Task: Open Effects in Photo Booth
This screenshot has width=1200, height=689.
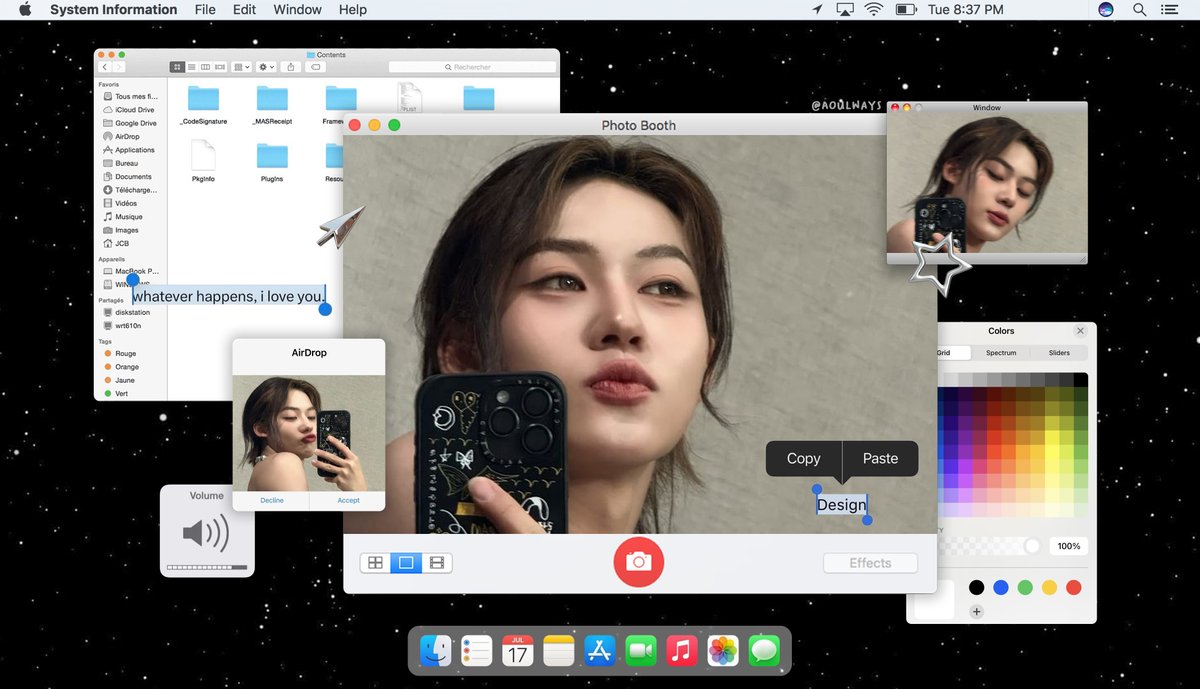Action: click(870, 563)
